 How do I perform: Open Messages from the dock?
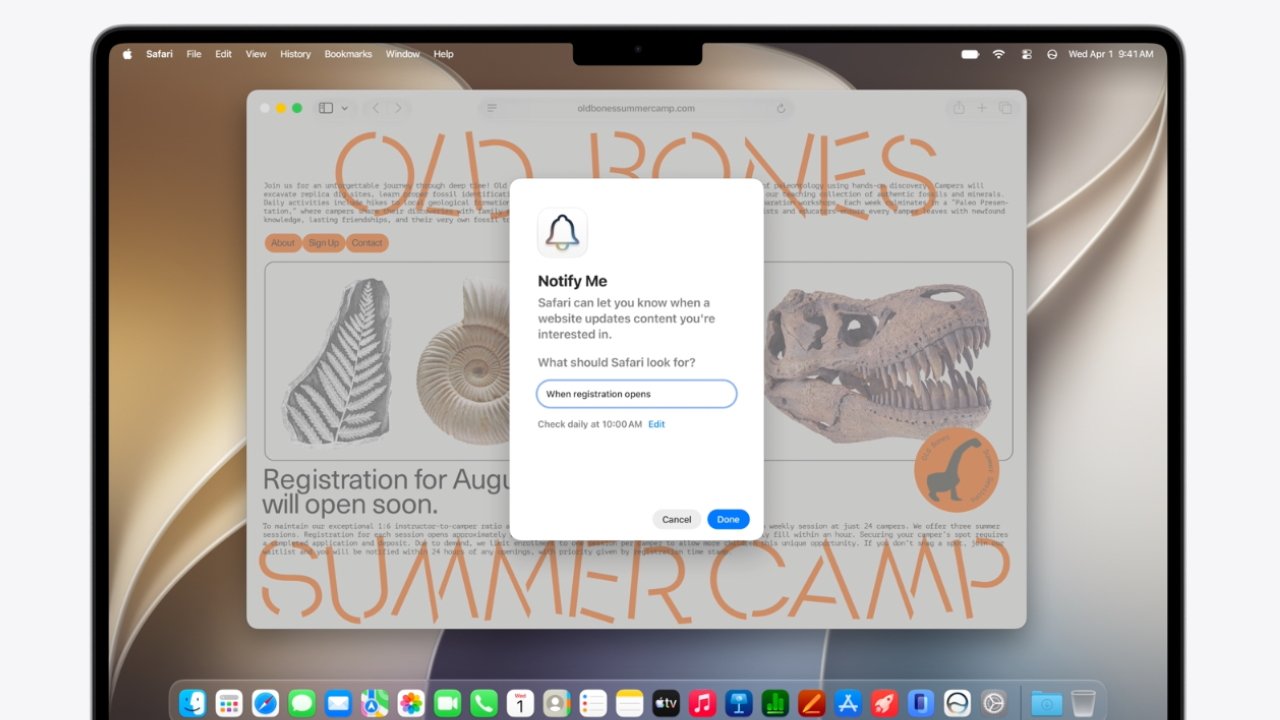[302, 703]
